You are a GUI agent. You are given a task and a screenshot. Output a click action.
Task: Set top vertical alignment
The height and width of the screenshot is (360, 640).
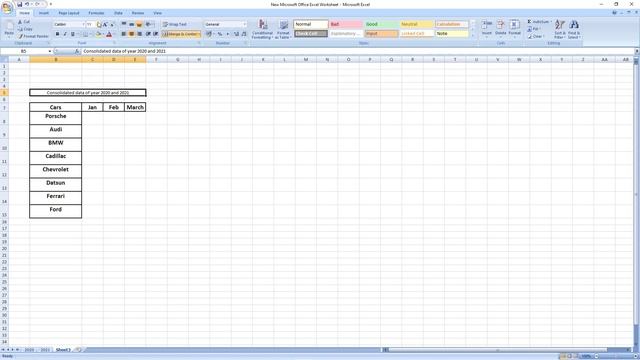click(x=124, y=24)
